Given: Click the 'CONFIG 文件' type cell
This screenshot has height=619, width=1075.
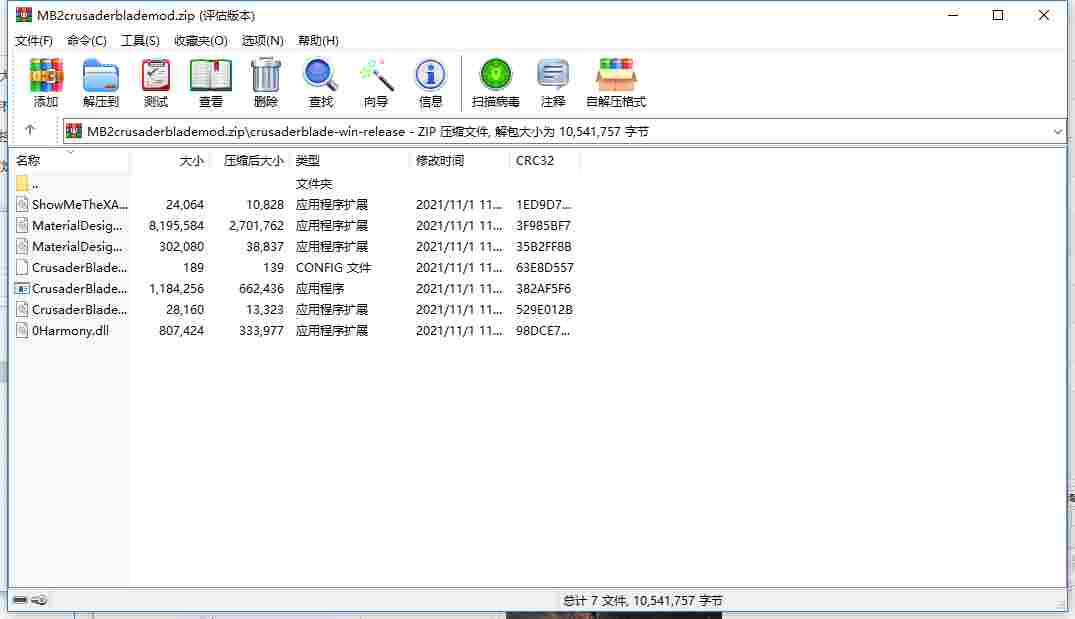Looking at the screenshot, I should click(x=333, y=267).
